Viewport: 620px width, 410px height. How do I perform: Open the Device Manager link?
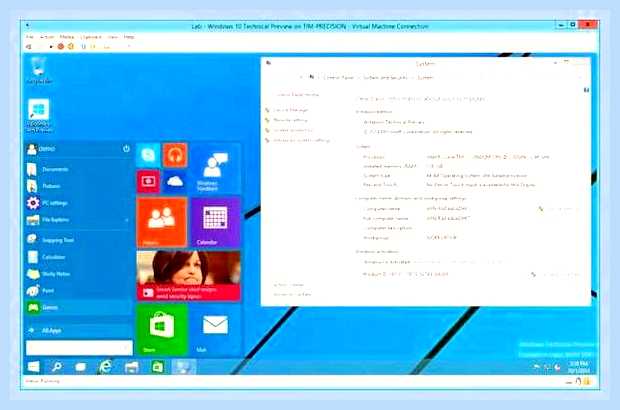point(291,110)
